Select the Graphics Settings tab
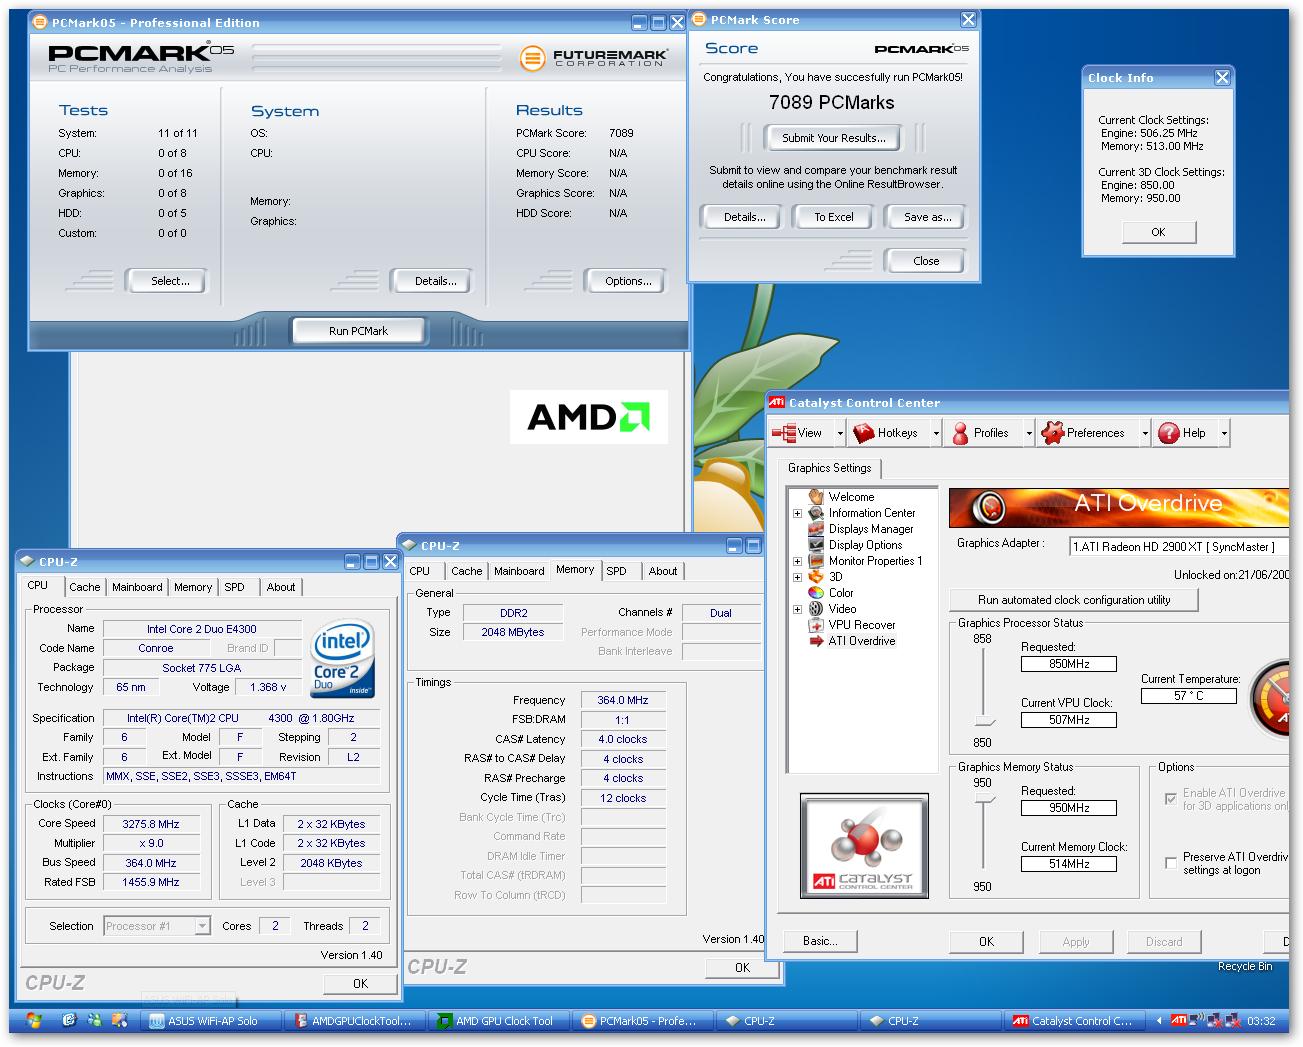 [829, 468]
